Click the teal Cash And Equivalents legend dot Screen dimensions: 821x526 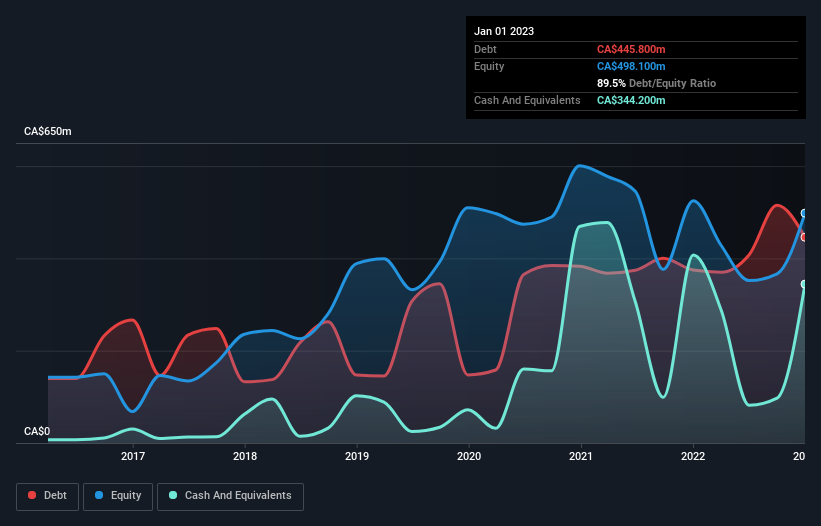tap(173, 495)
